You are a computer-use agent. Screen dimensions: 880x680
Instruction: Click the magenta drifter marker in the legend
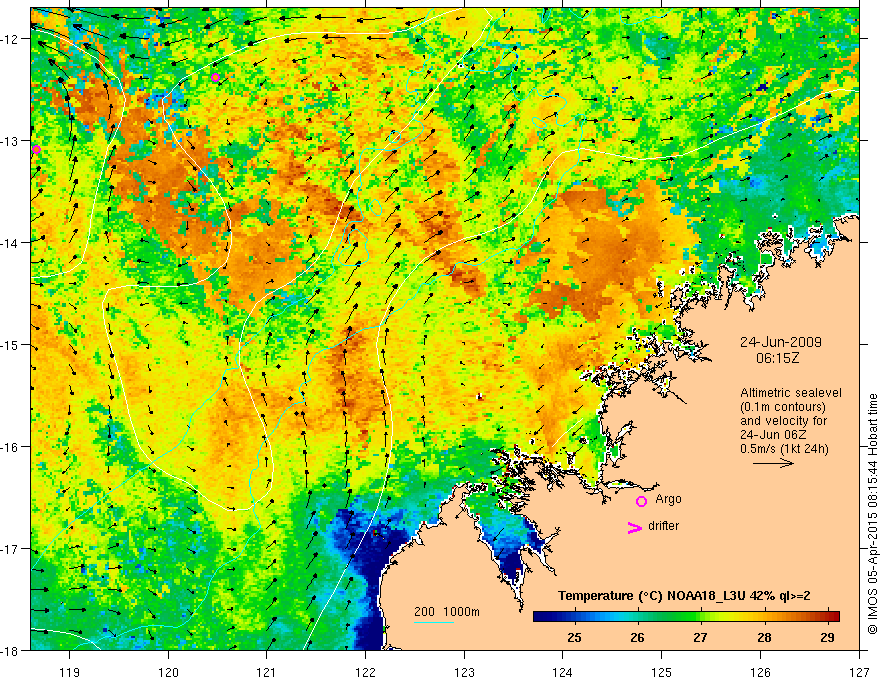click(x=634, y=527)
